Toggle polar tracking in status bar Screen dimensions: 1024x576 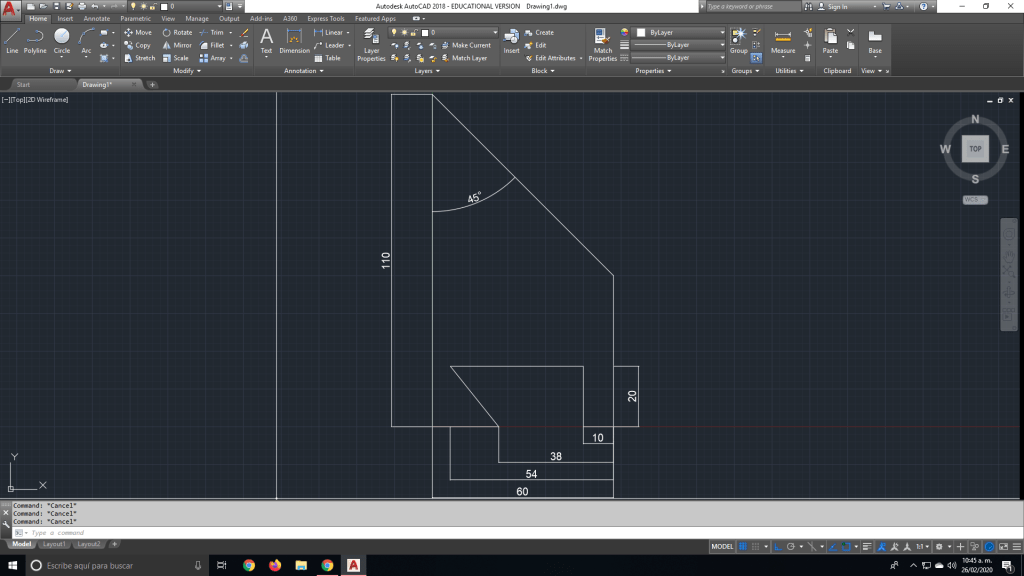(790, 547)
